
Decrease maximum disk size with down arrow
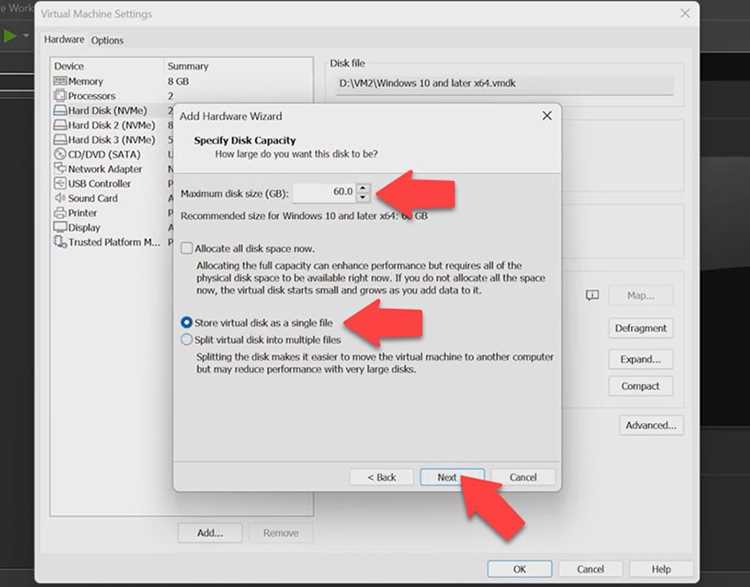pos(363,197)
